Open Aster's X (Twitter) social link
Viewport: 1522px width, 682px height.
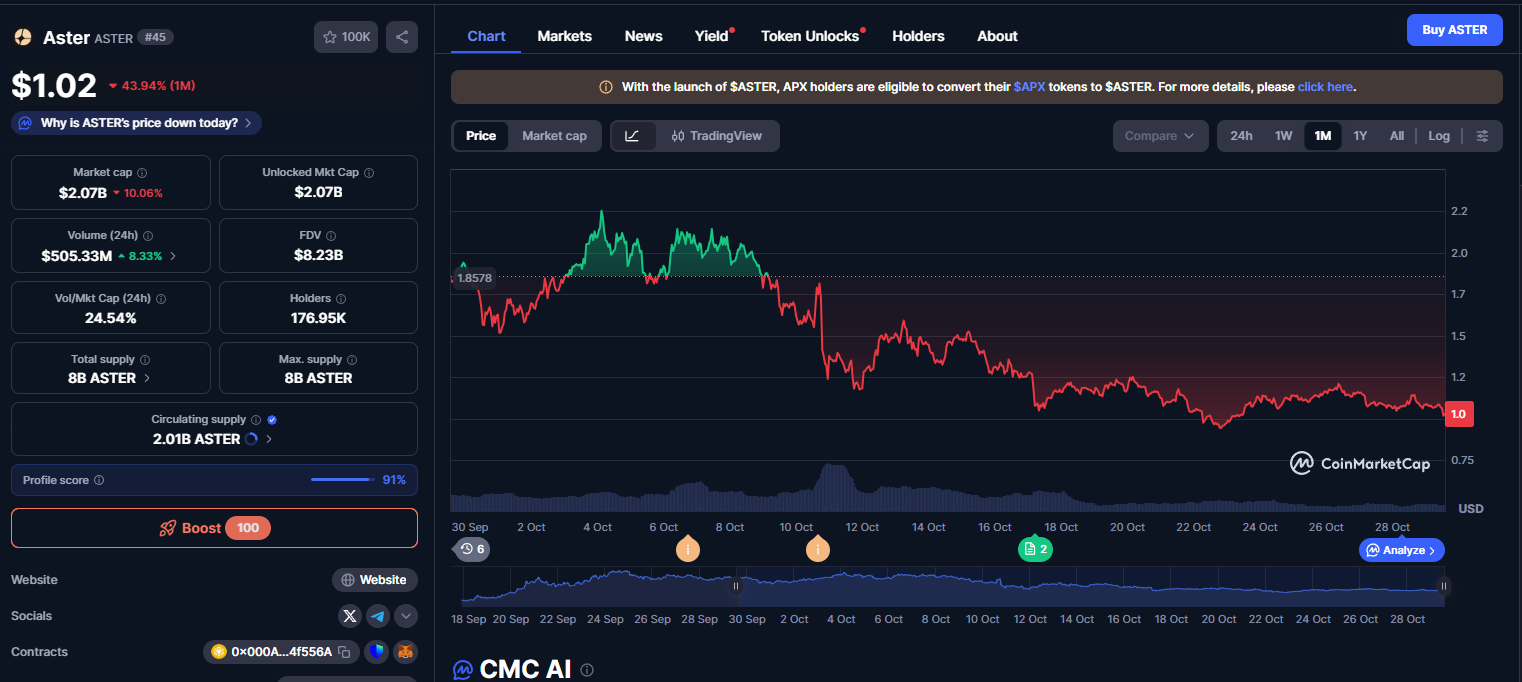(349, 616)
